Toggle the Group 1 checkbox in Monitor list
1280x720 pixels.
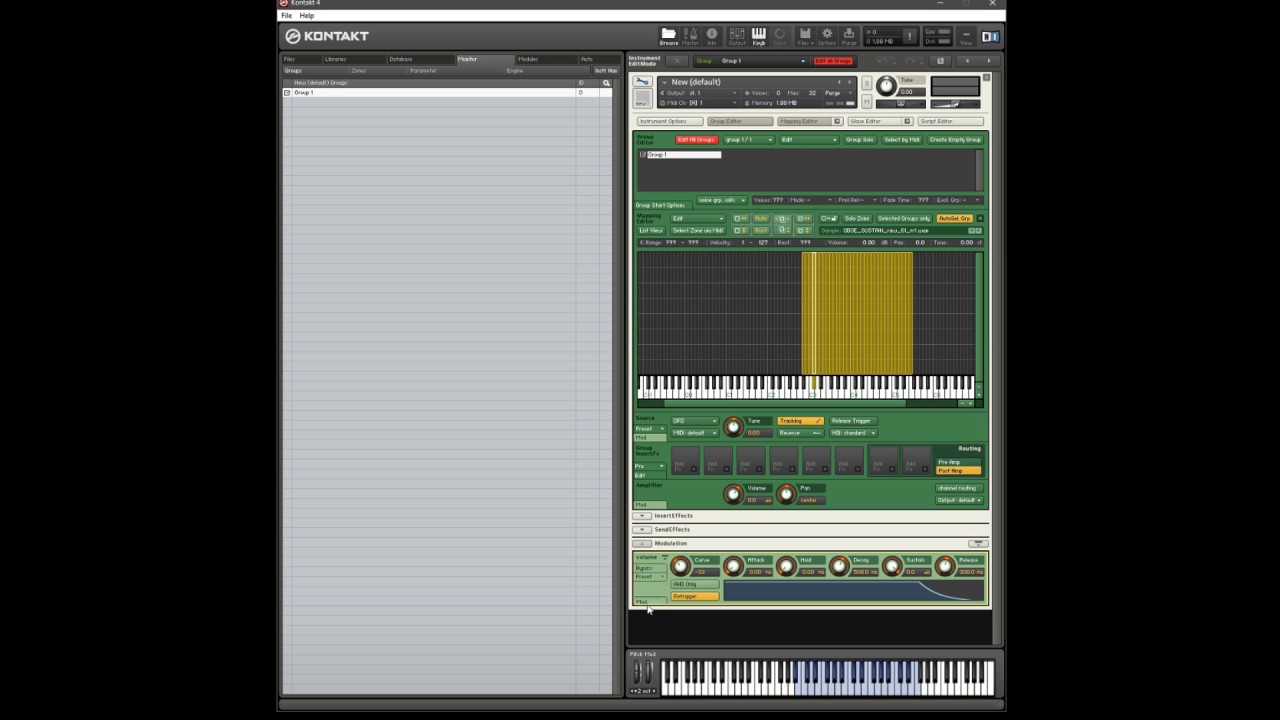287,93
